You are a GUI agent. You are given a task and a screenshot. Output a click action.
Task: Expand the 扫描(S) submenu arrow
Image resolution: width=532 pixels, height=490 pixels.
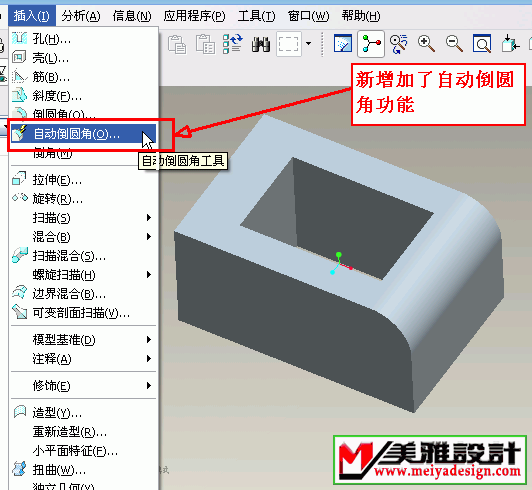coord(149,218)
